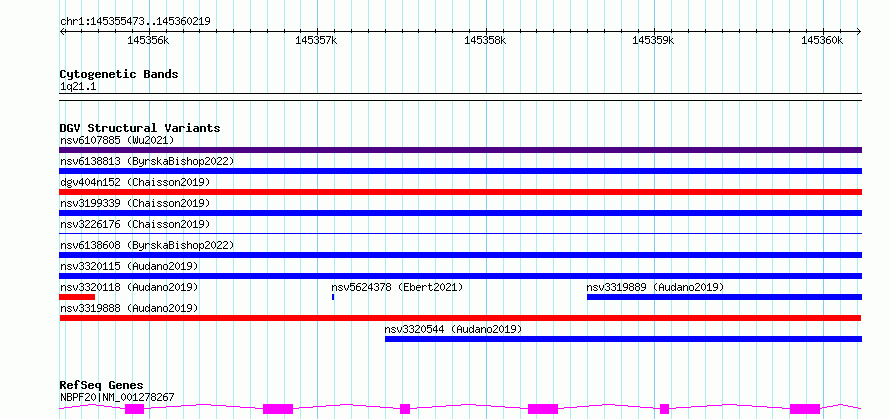The height and width of the screenshot is (419, 890).
Task: Click the left arrow of the ruler
Action: pyautogui.click(x=62, y=31)
